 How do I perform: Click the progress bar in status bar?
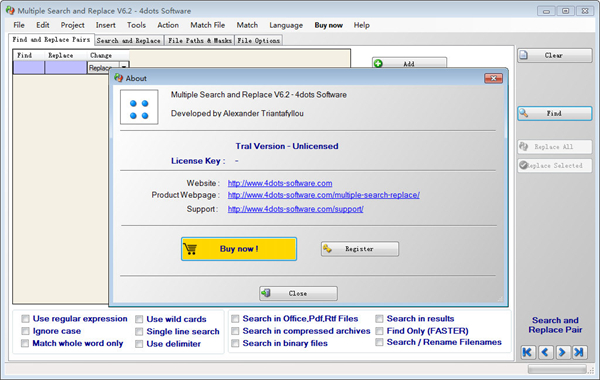click(x=557, y=369)
